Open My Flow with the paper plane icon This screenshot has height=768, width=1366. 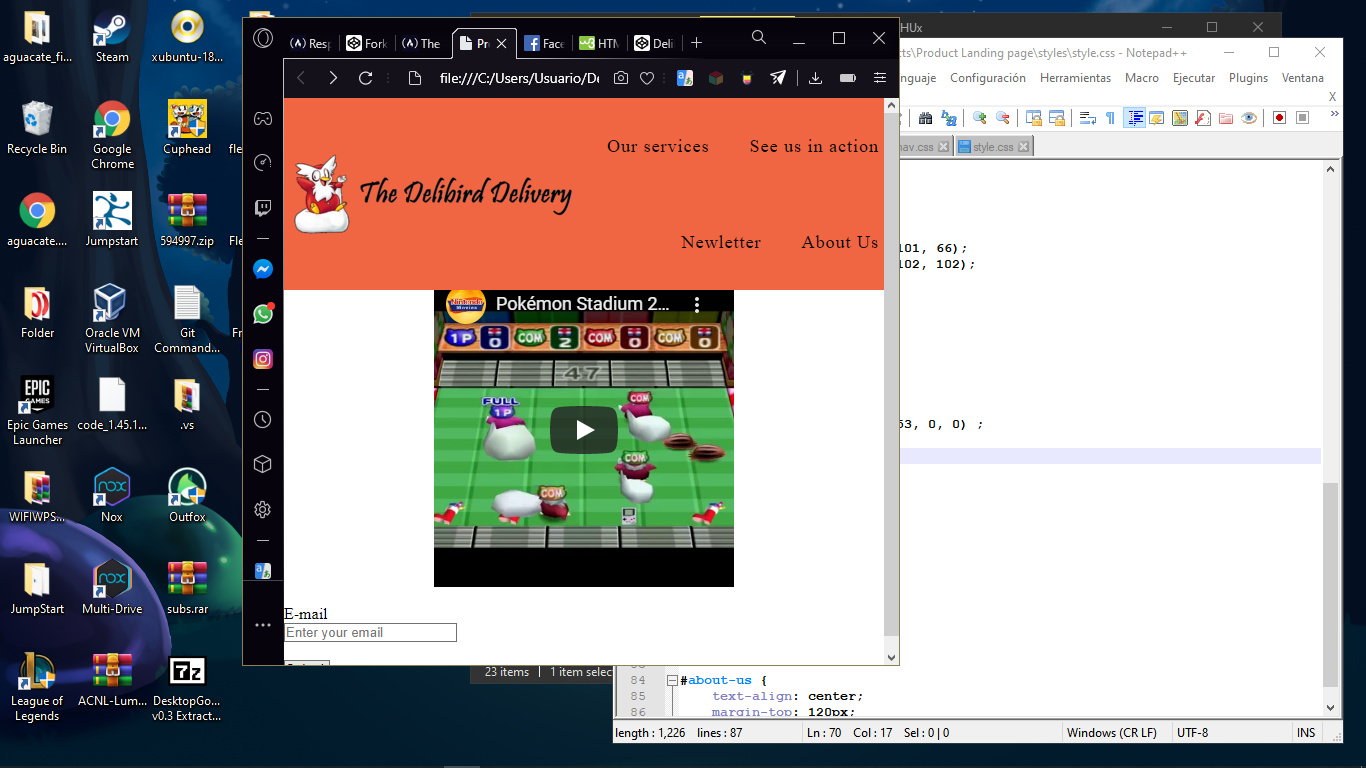[x=778, y=77]
